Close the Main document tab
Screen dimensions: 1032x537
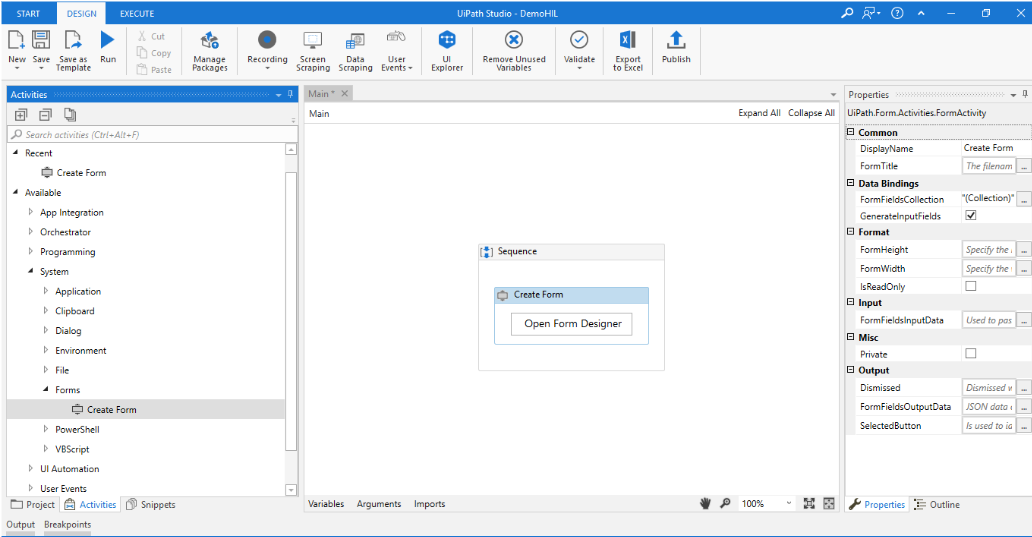(x=344, y=93)
